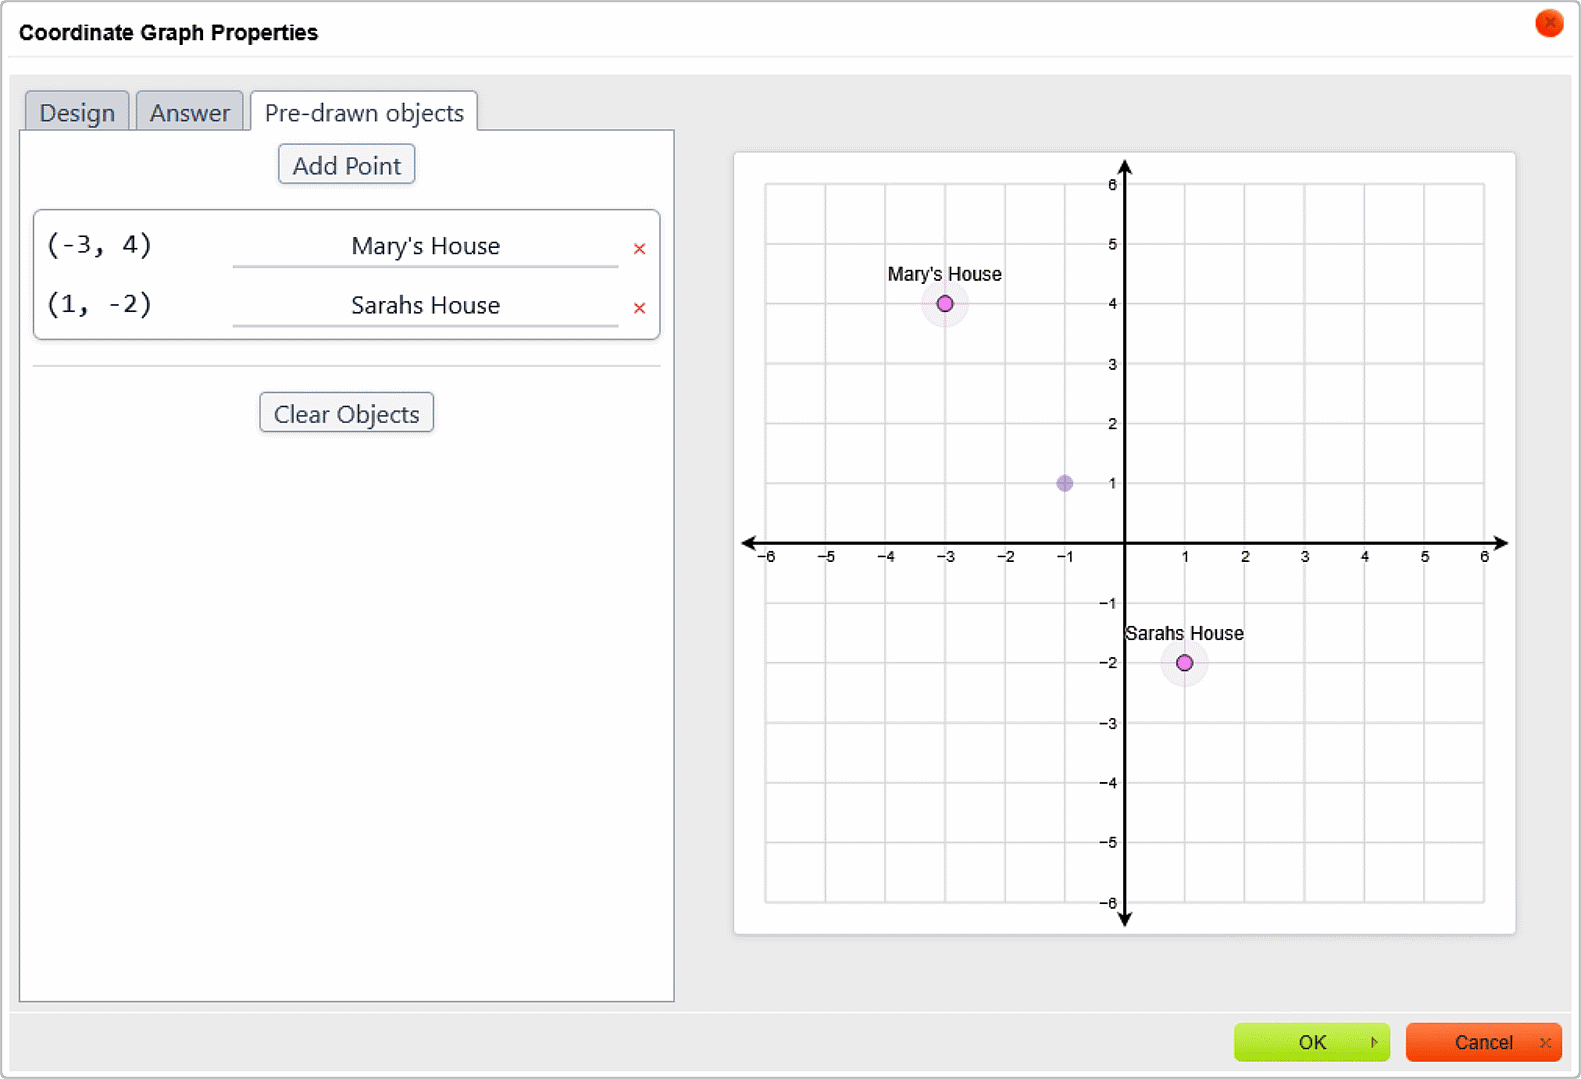Viewport: 1581px width, 1079px height.
Task: Edit the Mary's House label field
Action: tap(425, 247)
